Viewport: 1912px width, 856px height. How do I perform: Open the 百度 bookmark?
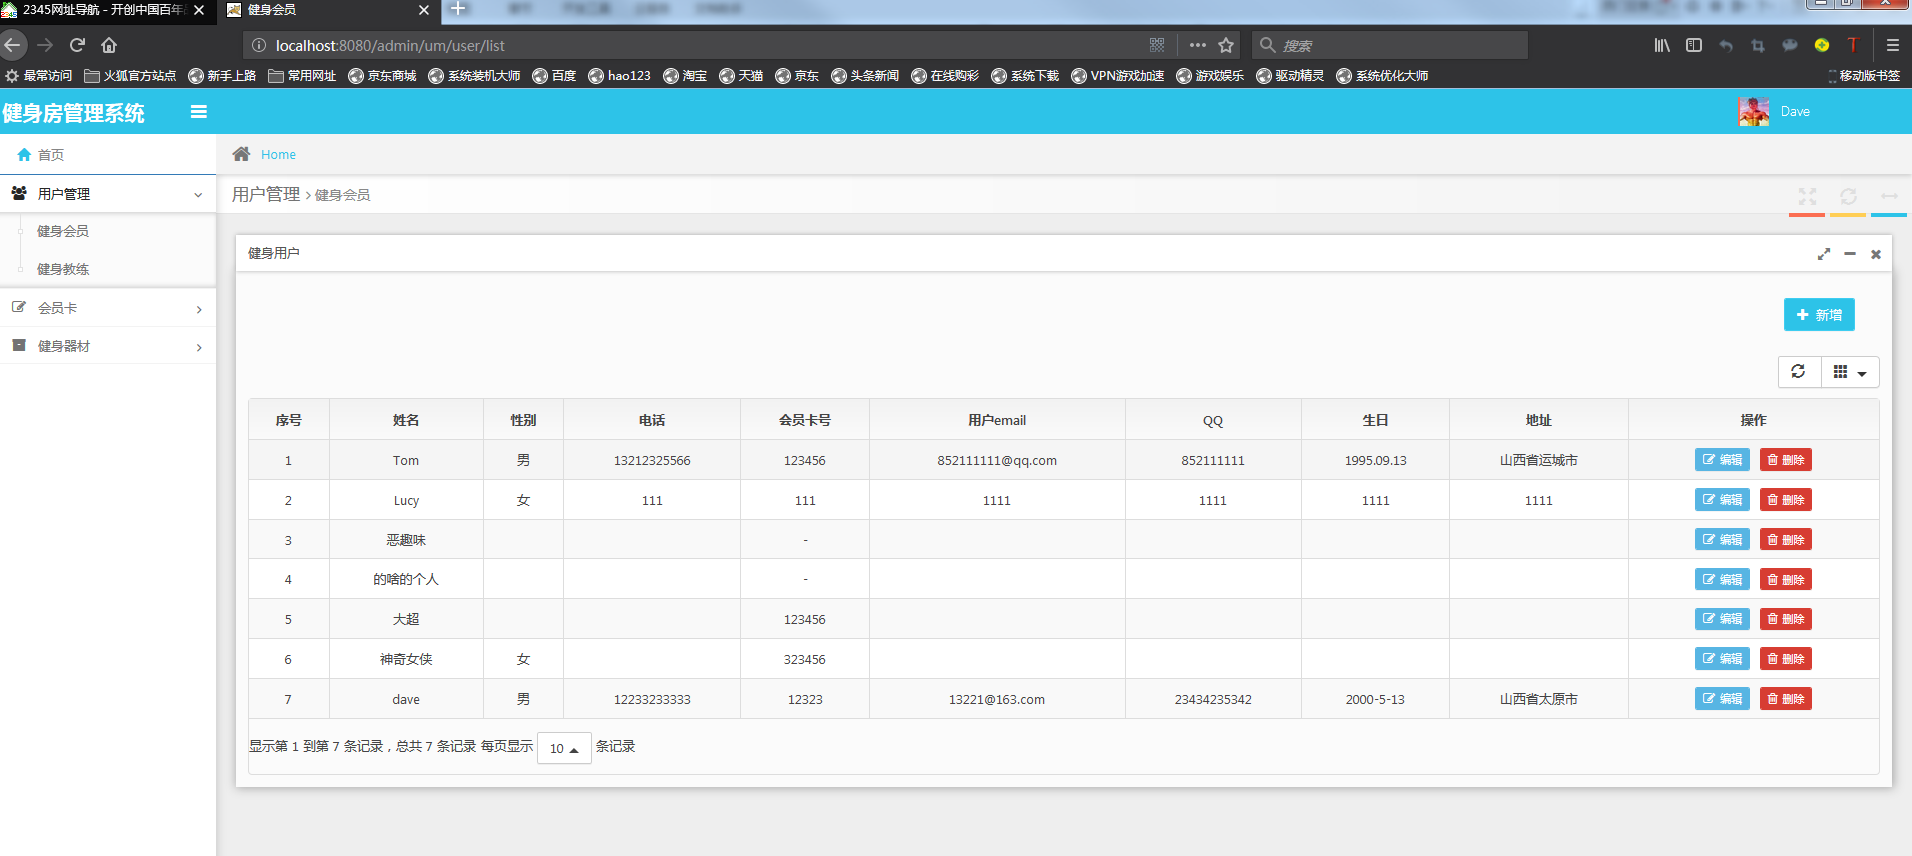coord(554,76)
